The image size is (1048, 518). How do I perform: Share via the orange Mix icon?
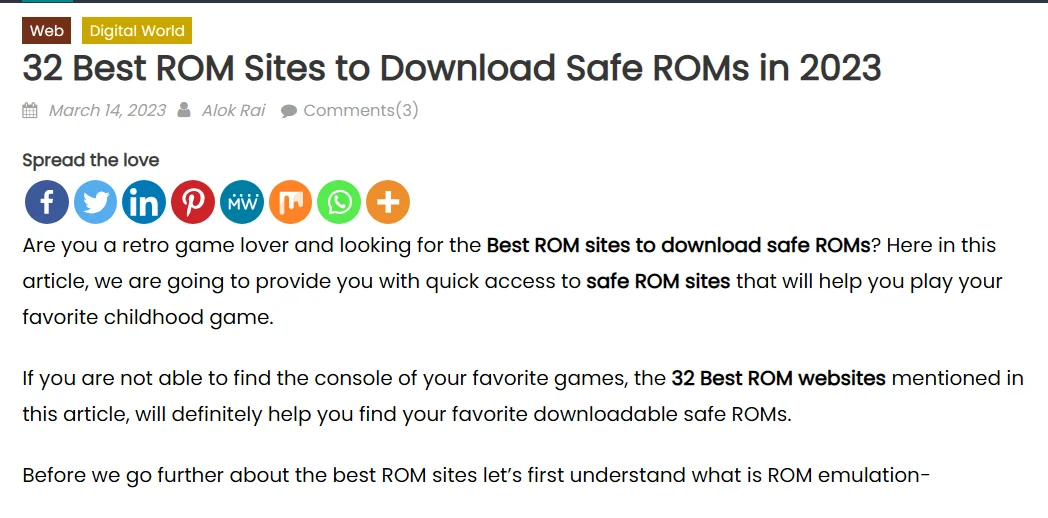point(290,202)
